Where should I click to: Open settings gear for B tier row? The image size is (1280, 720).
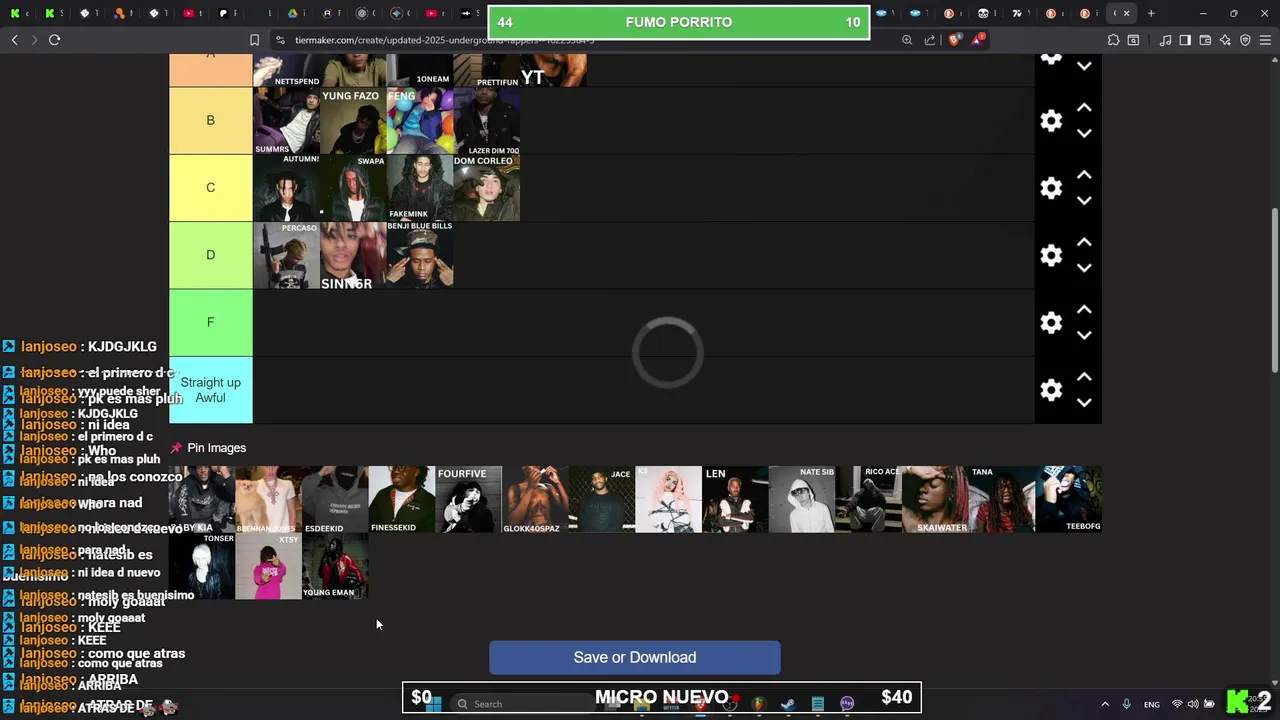(1051, 121)
